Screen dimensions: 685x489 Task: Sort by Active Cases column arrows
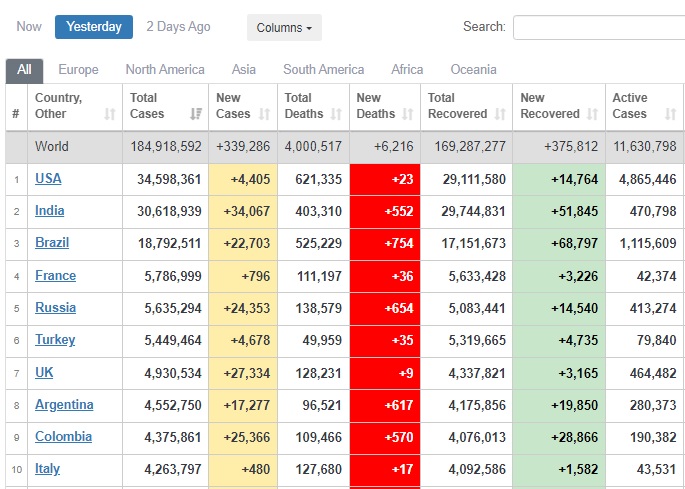671,114
